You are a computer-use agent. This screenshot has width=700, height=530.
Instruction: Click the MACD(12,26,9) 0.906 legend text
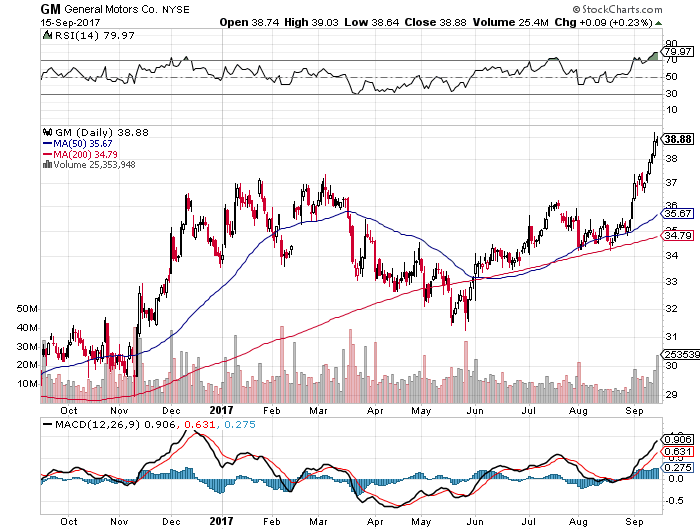coord(115,424)
